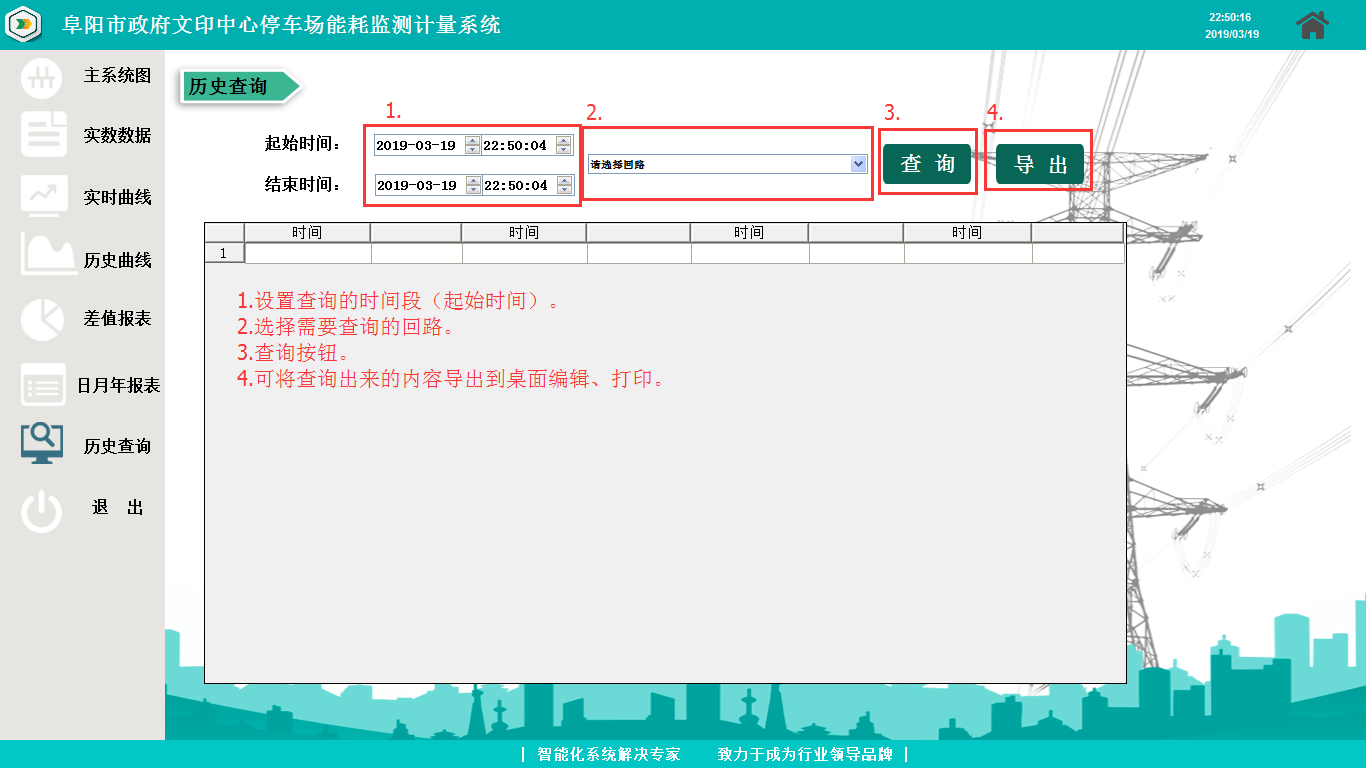Decrease end time using down spinner
This screenshot has height=768, width=1366.
(x=564, y=190)
